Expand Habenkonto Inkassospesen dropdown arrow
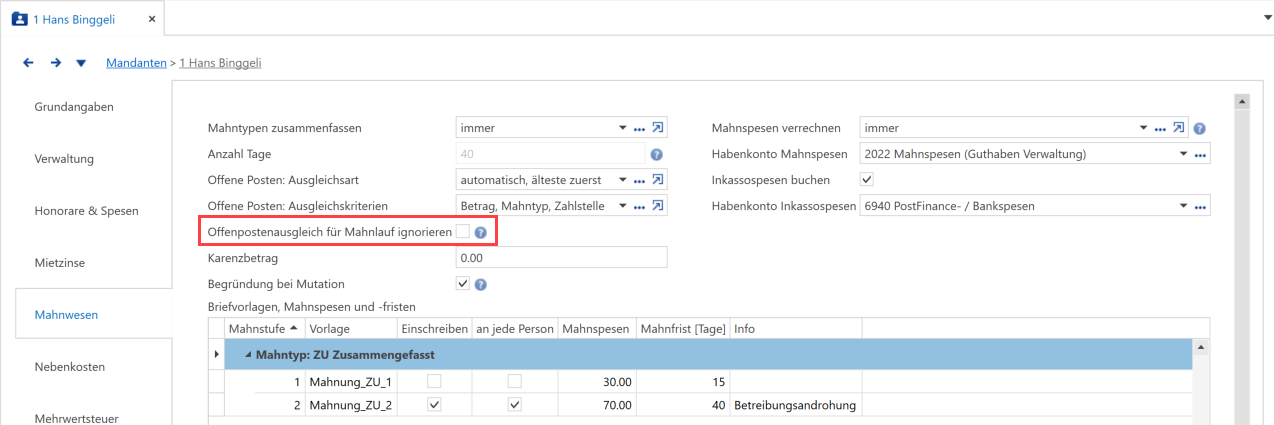Viewport: 1274px width, 425px height. (1184, 206)
